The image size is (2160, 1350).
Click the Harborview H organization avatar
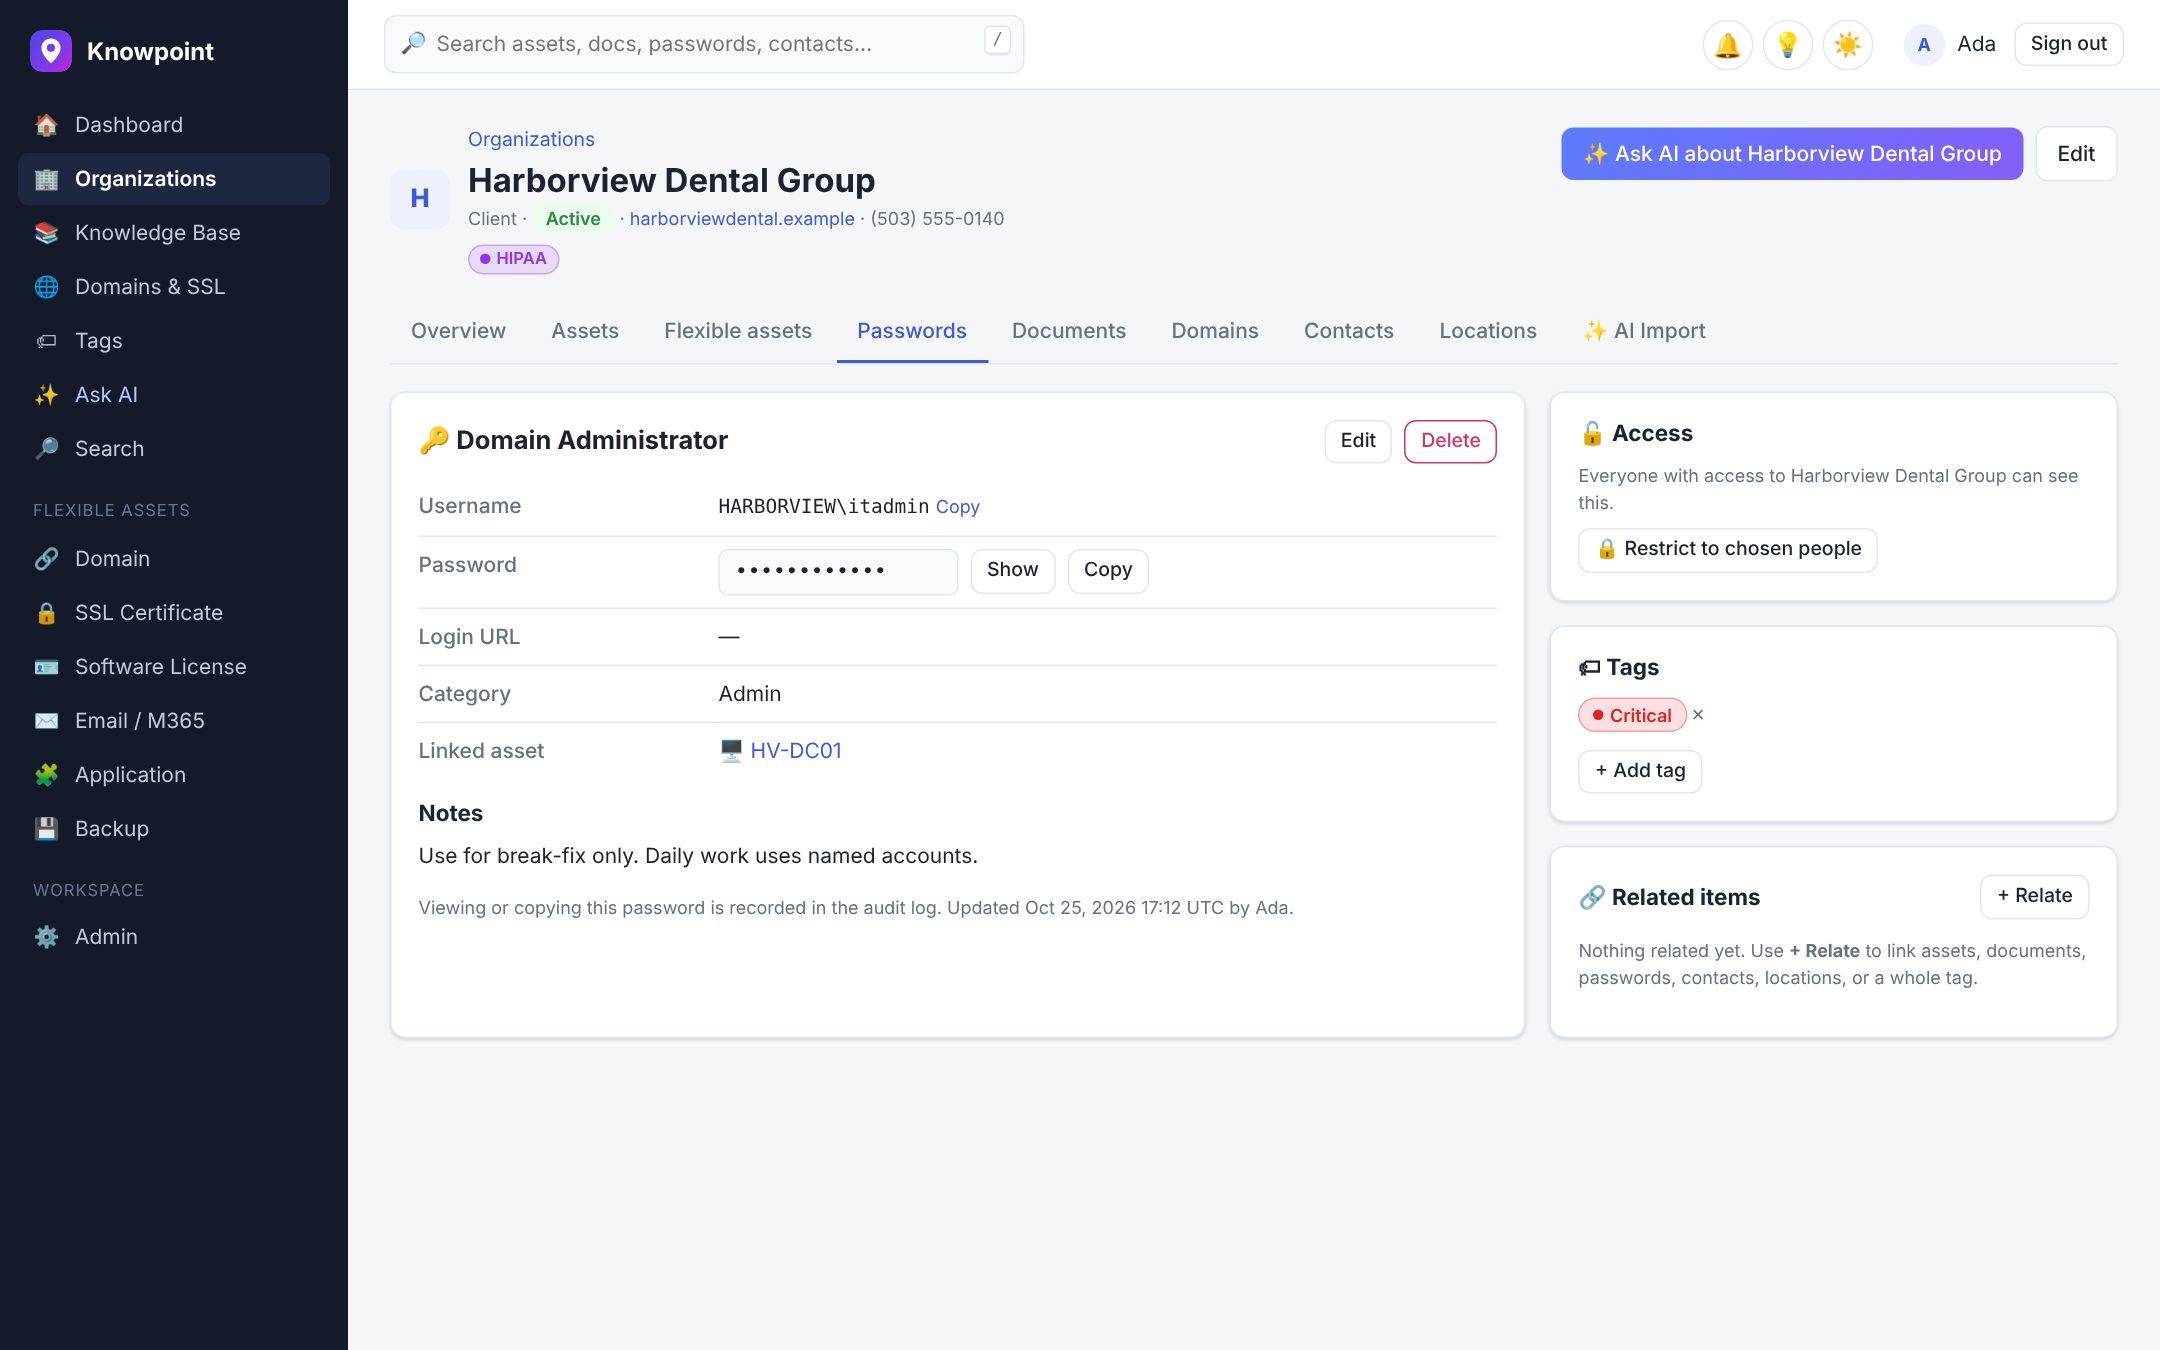(420, 199)
